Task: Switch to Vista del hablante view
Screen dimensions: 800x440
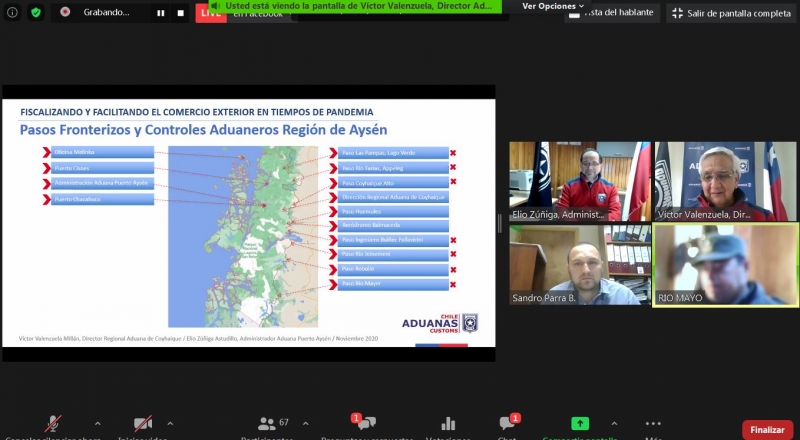Action: tap(612, 13)
